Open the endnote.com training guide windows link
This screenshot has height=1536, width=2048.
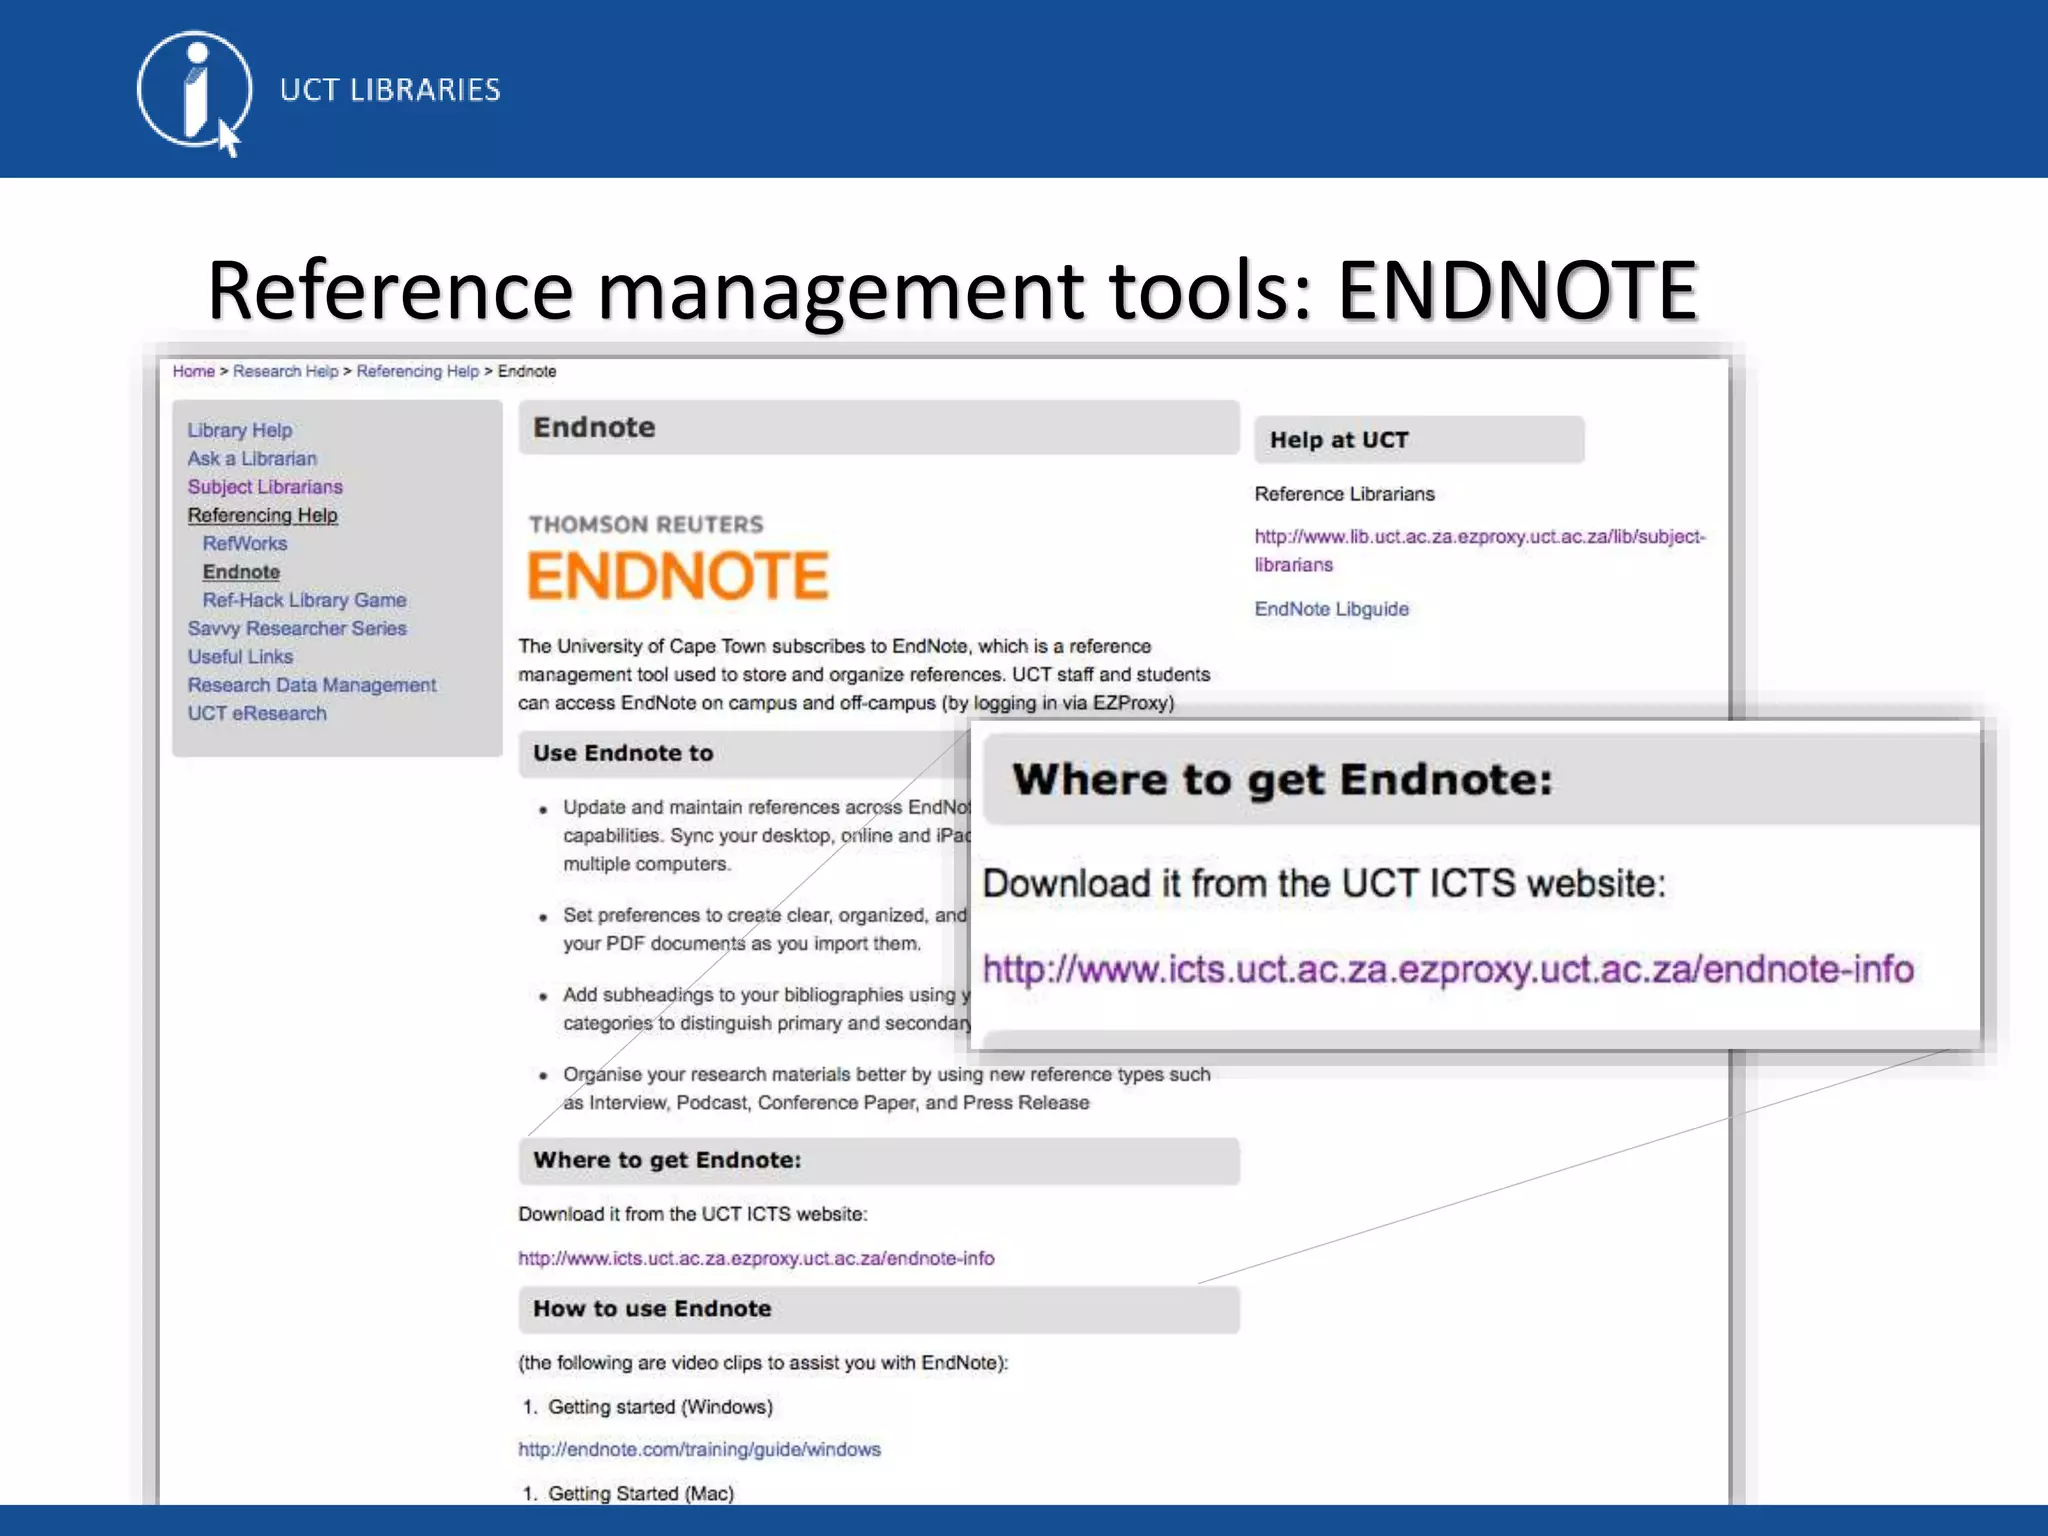[699, 1449]
